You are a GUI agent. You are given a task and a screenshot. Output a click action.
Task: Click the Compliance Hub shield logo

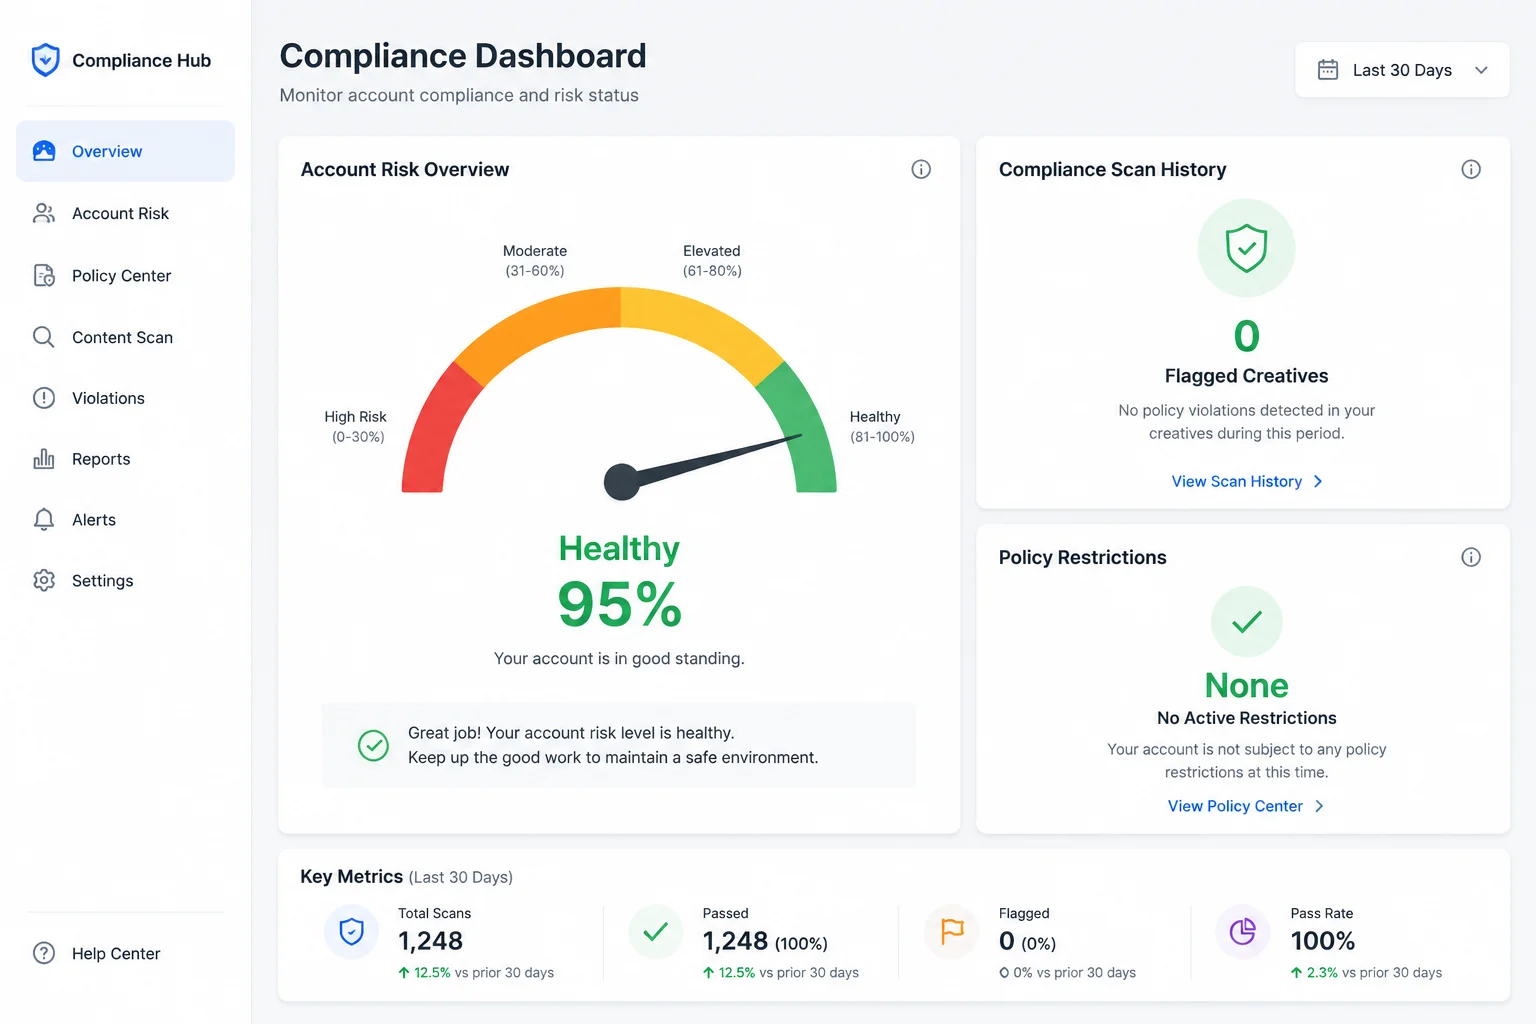coord(45,60)
